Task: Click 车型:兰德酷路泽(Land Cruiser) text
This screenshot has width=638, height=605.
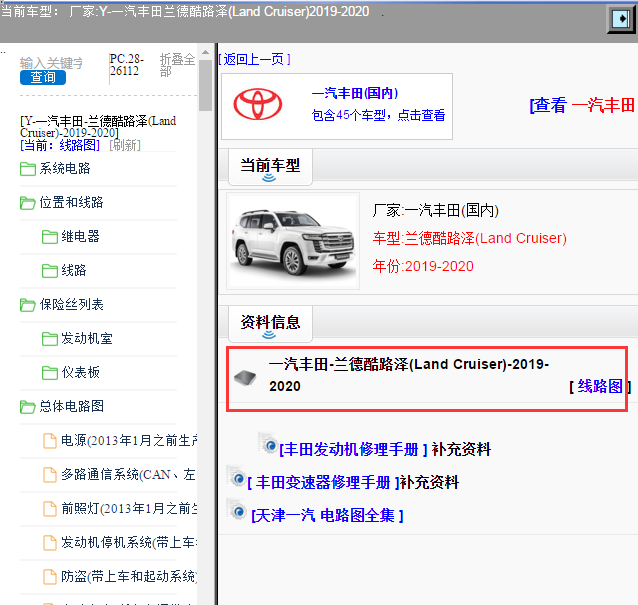Action: tap(470, 238)
